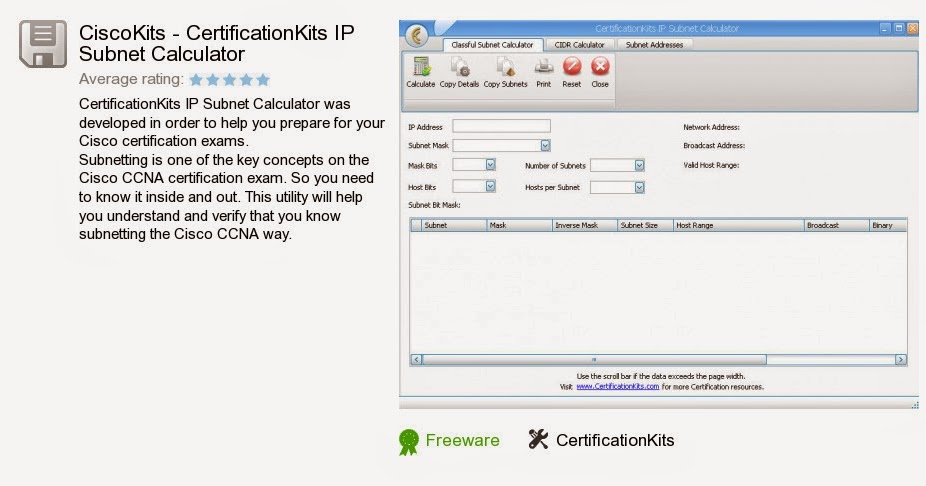This screenshot has height=486, width=926.
Task: Click the Freeware license label
Action: 462,441
